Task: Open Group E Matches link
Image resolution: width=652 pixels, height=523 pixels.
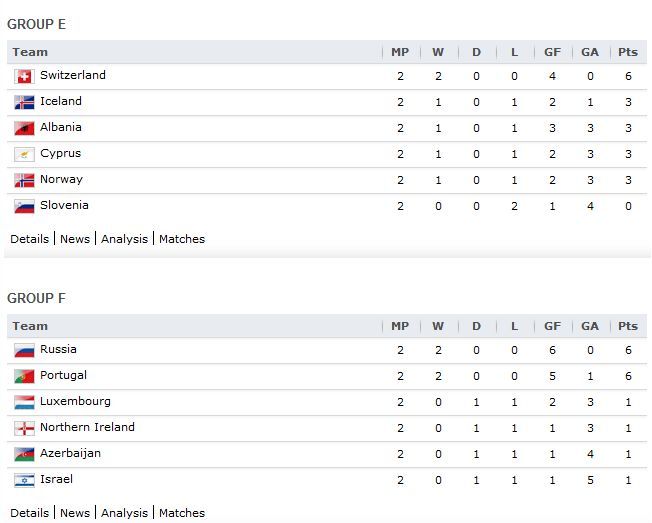Action: click(x=182, y=239)
